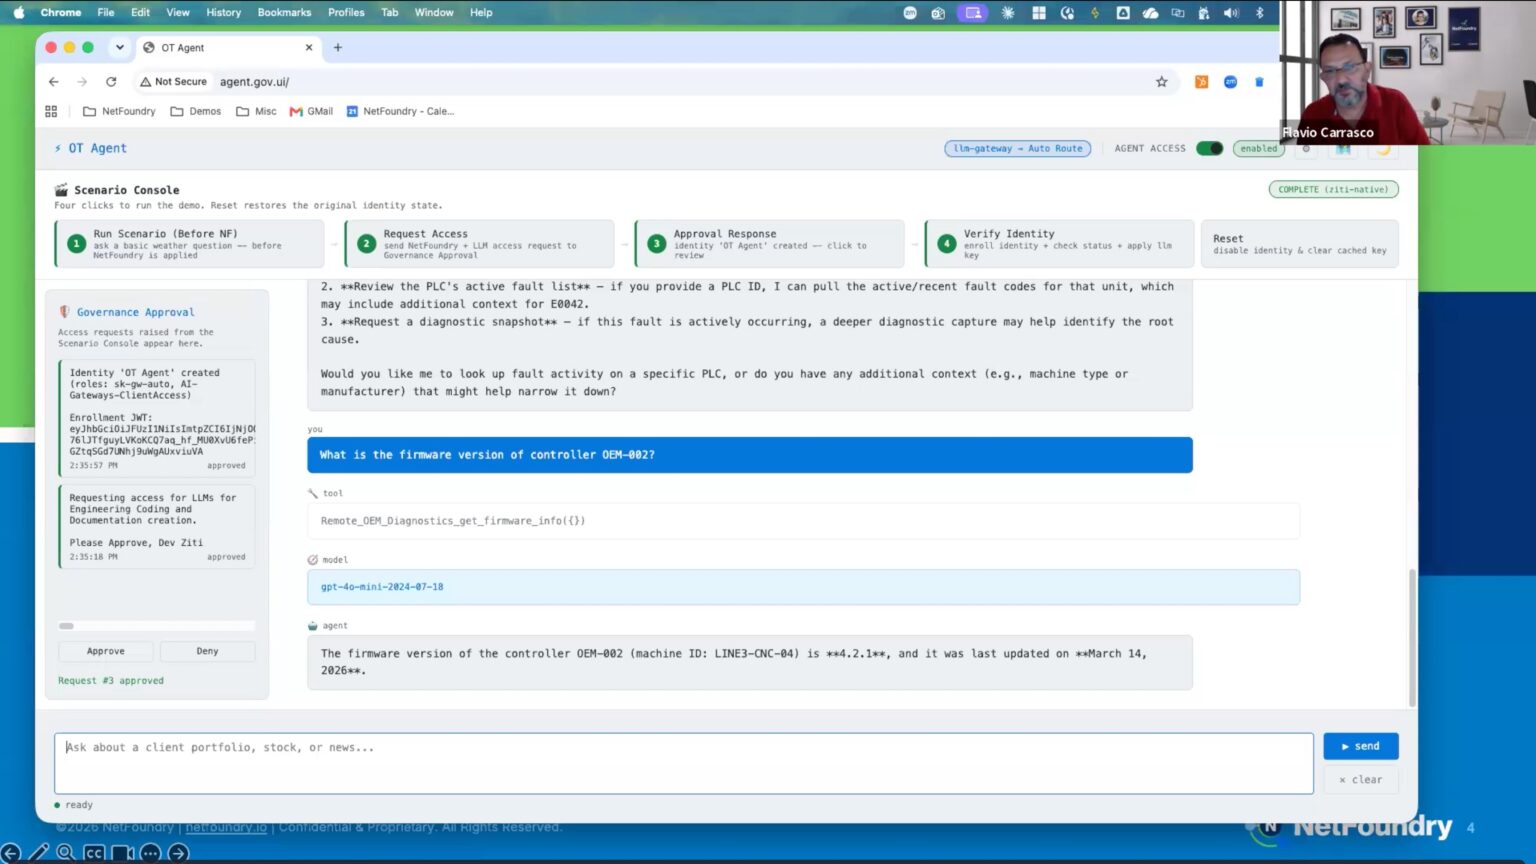The width and height of the screenshot is (1536, 864).
Task: Focus the chat message input field
Action: tap(684, 764)
